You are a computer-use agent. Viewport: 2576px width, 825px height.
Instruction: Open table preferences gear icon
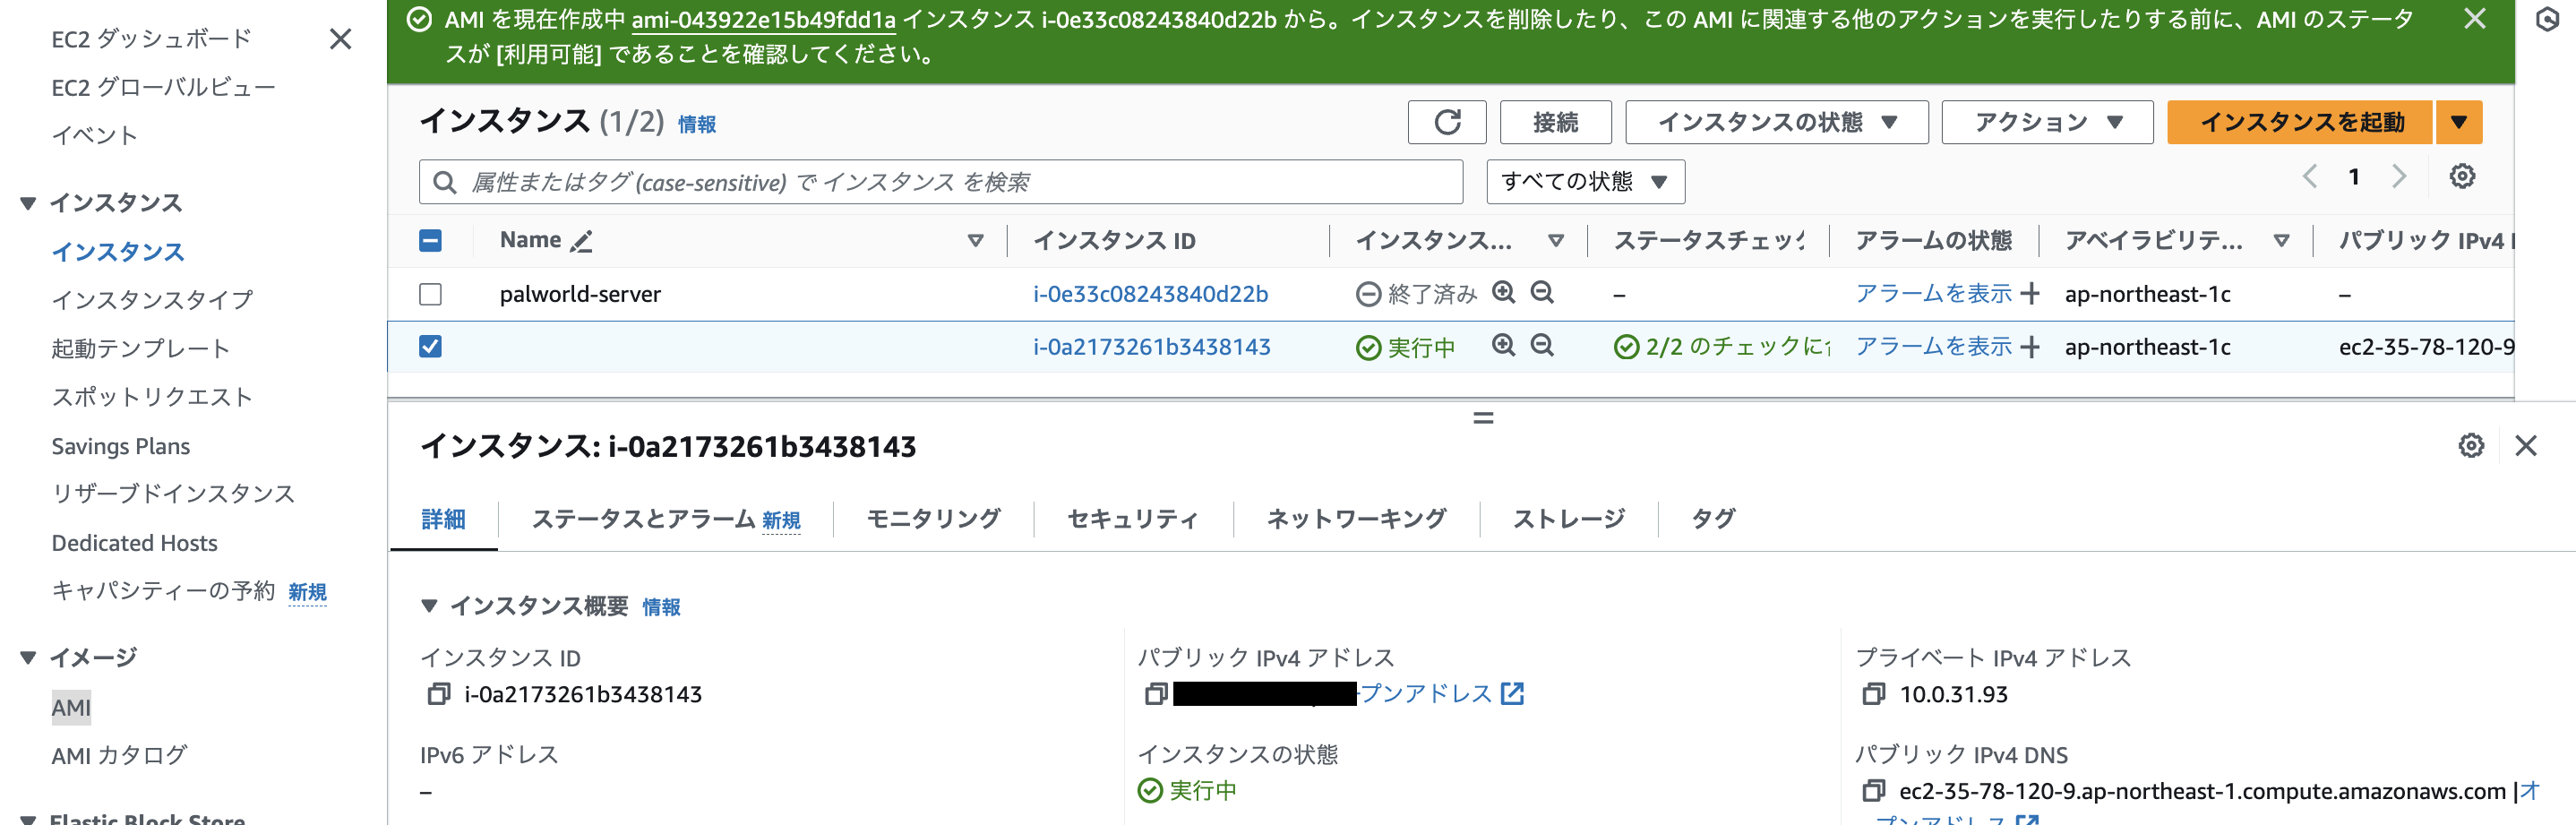click(x=2461, y=177)
